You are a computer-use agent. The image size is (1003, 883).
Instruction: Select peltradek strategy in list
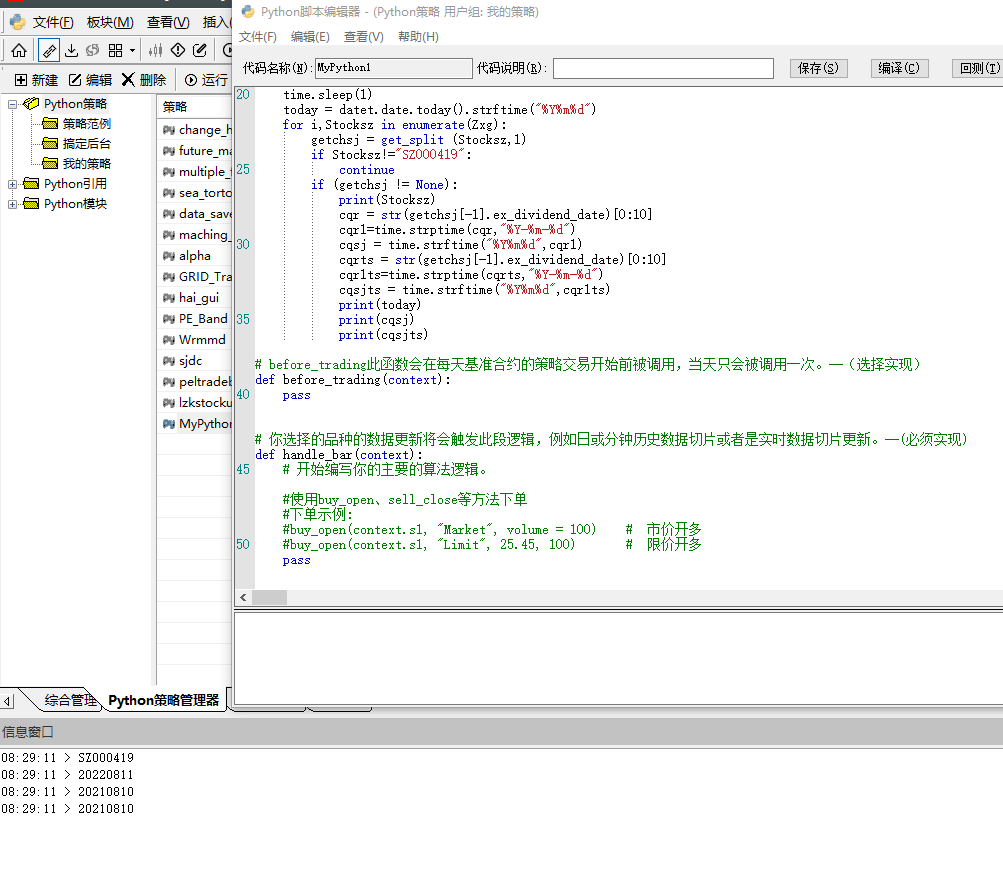(x=195, y=382)
